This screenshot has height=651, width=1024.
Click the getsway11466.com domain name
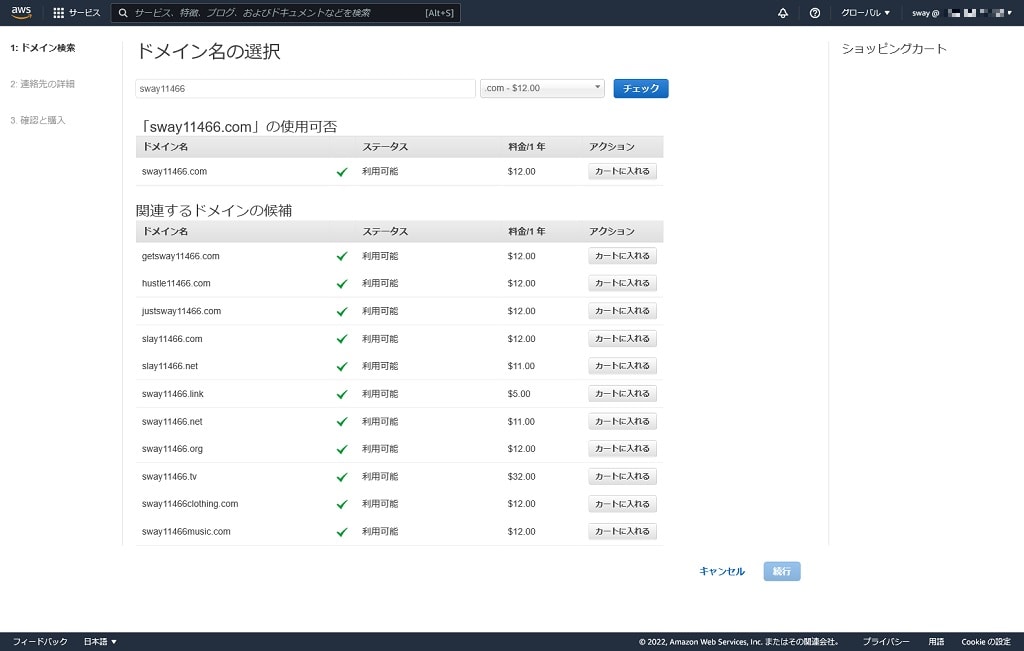[x=181, y=256]
